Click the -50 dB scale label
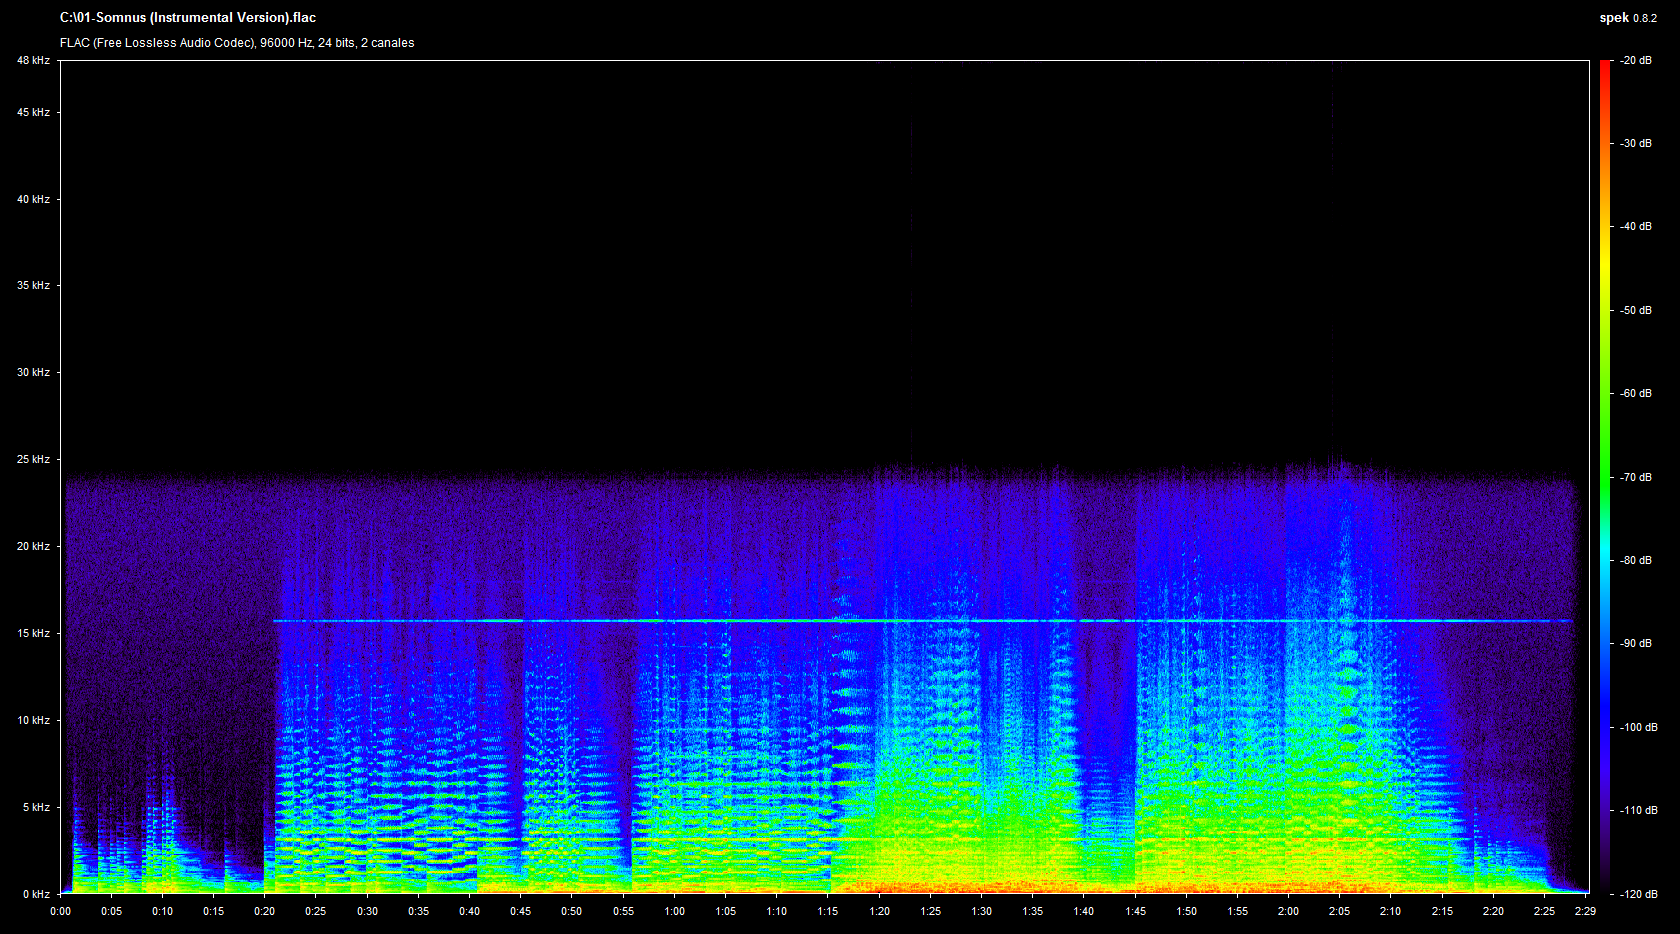 (x=1636, y=311)
